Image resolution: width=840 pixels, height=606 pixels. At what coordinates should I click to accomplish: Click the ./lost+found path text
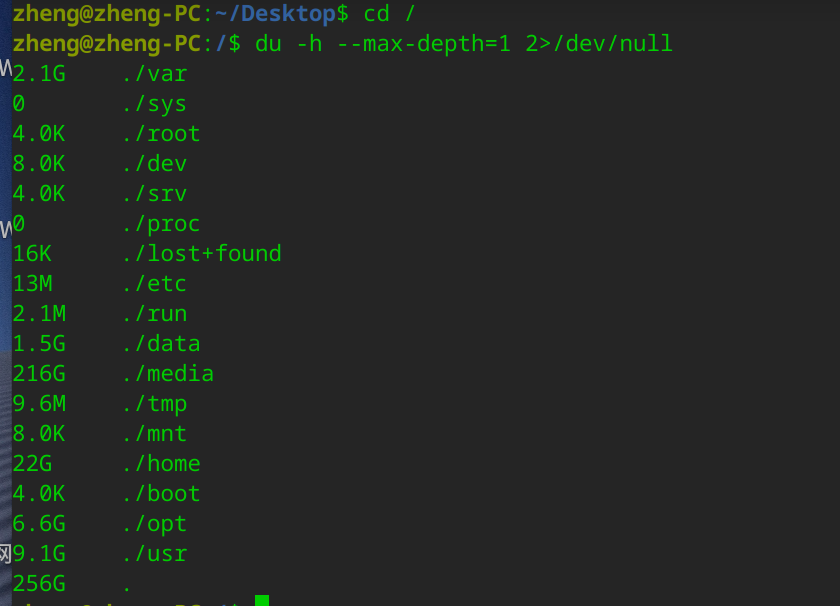click(x=201, y=253)
